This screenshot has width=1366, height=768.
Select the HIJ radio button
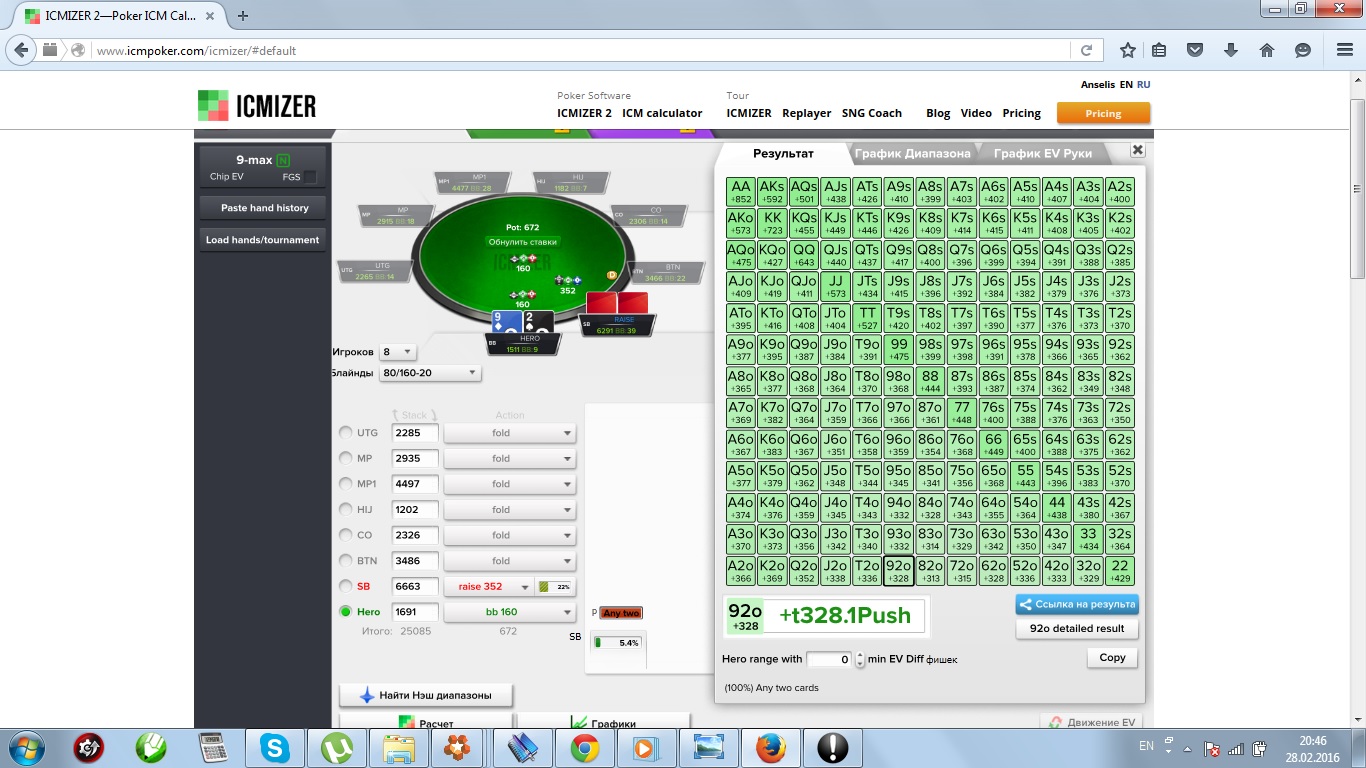tap(346, 509)
